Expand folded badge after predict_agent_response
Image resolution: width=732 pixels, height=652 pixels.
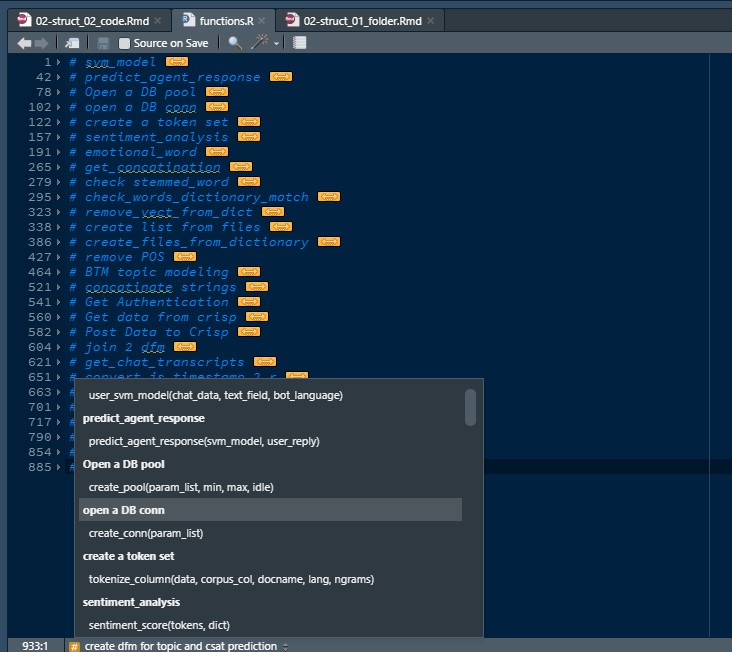pyautogui.click(x=281, y=77)
